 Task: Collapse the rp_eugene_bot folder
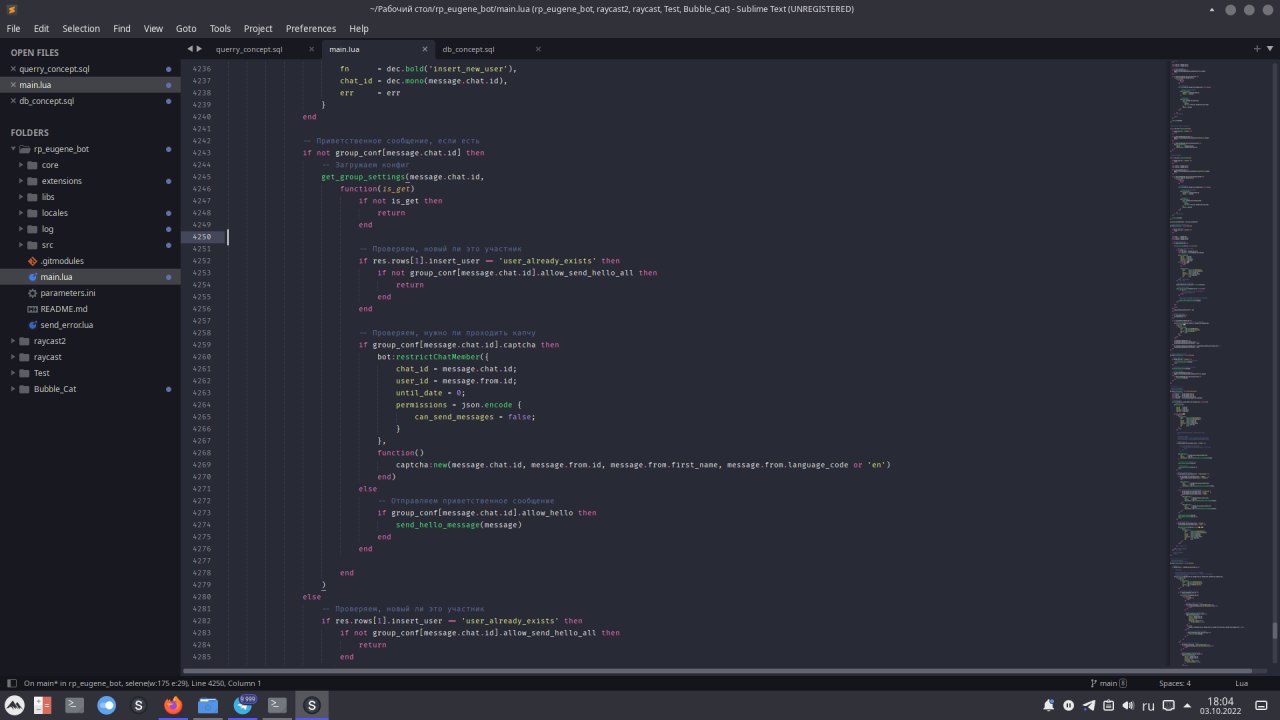pyautogui.click(x=12, y=149)
